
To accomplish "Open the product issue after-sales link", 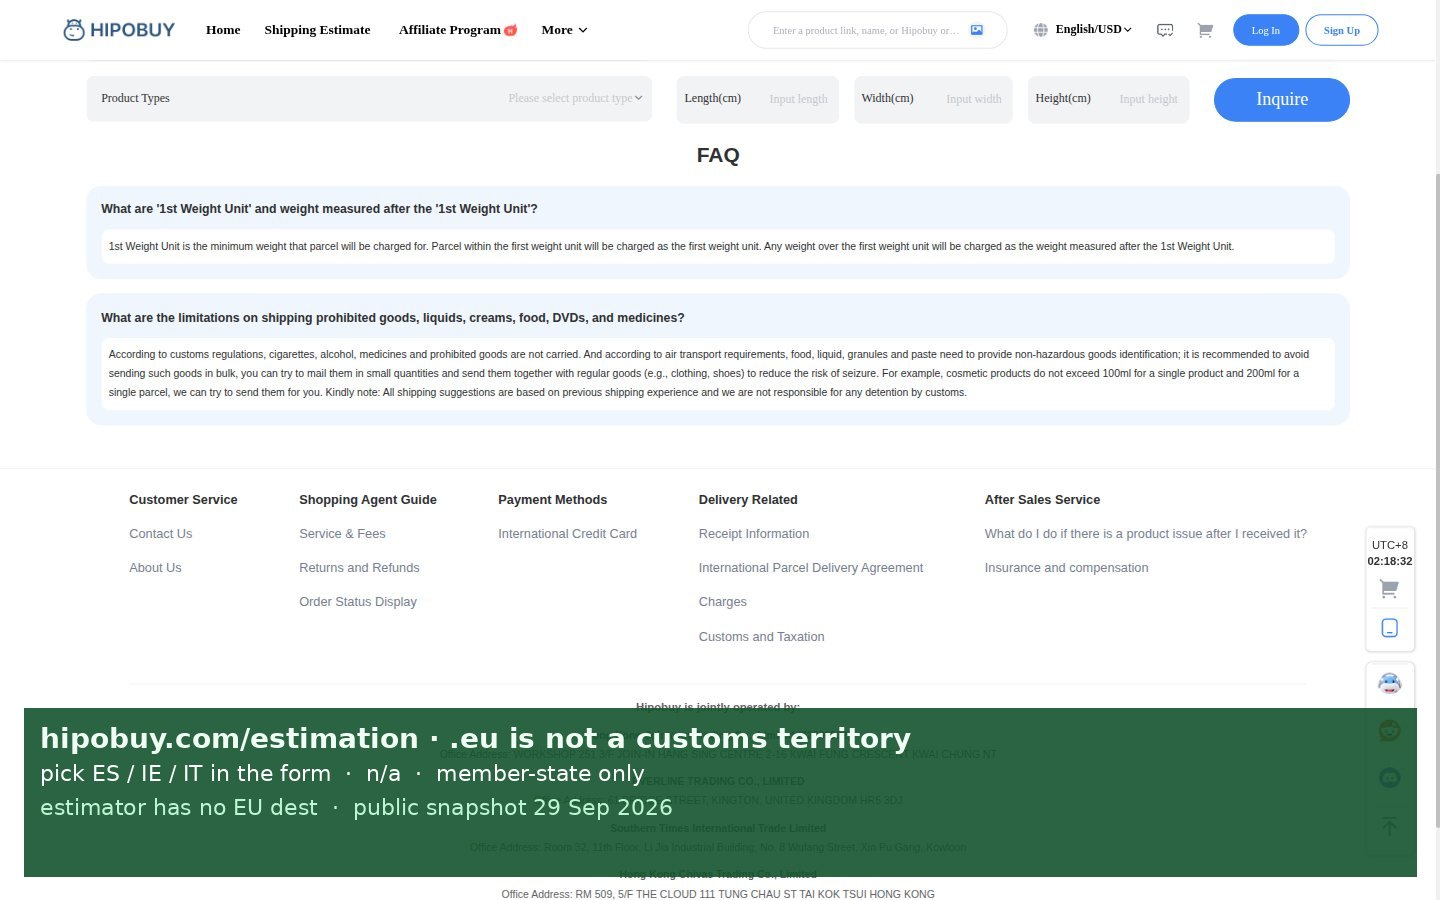I will [x=1146, y=534].
